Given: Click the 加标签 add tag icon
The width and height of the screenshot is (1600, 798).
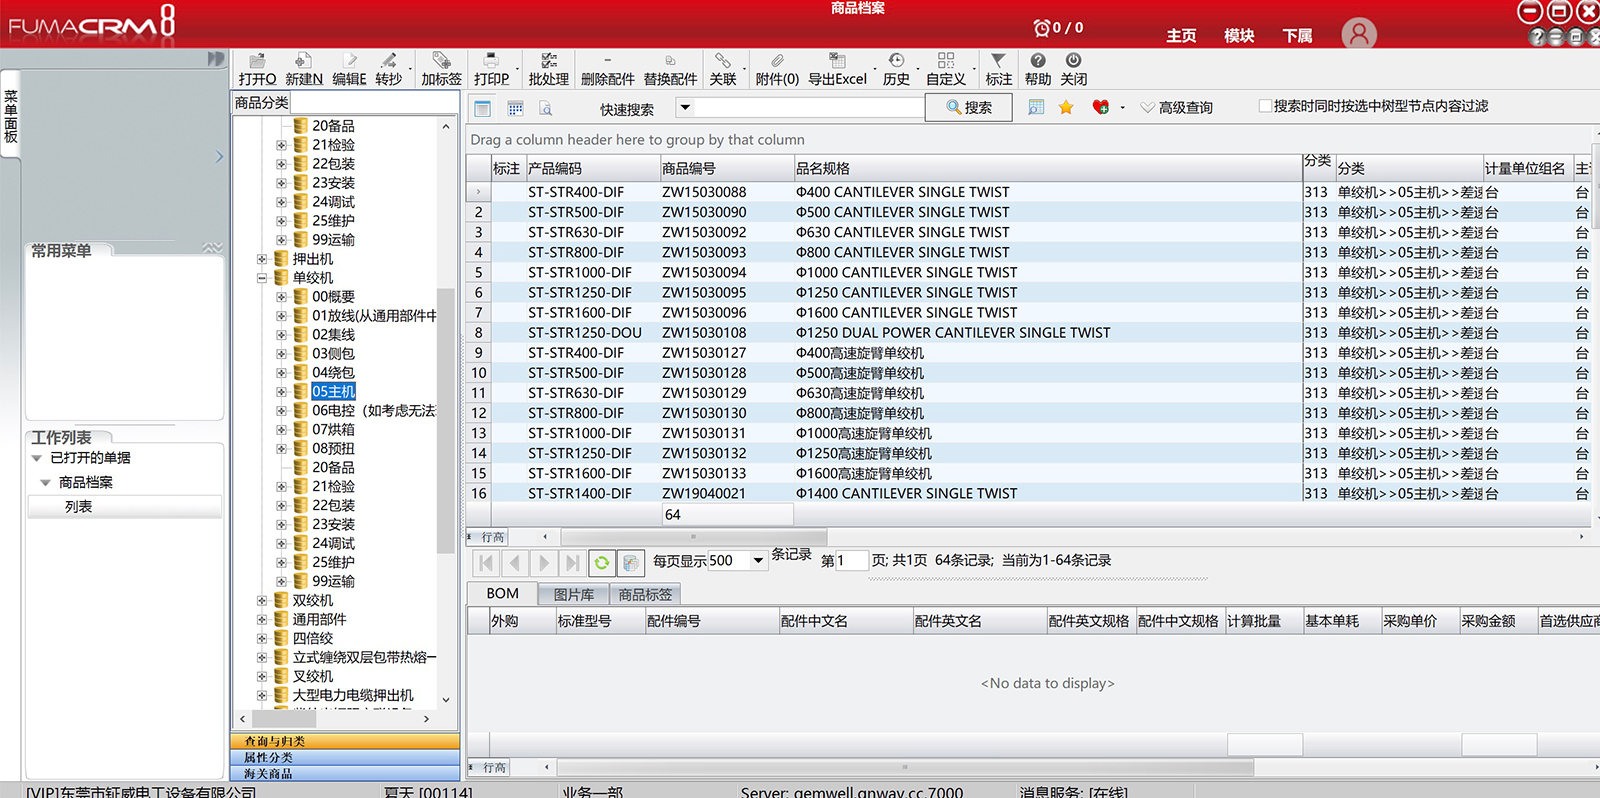Looking at the screenshot, I should [441, 62].
